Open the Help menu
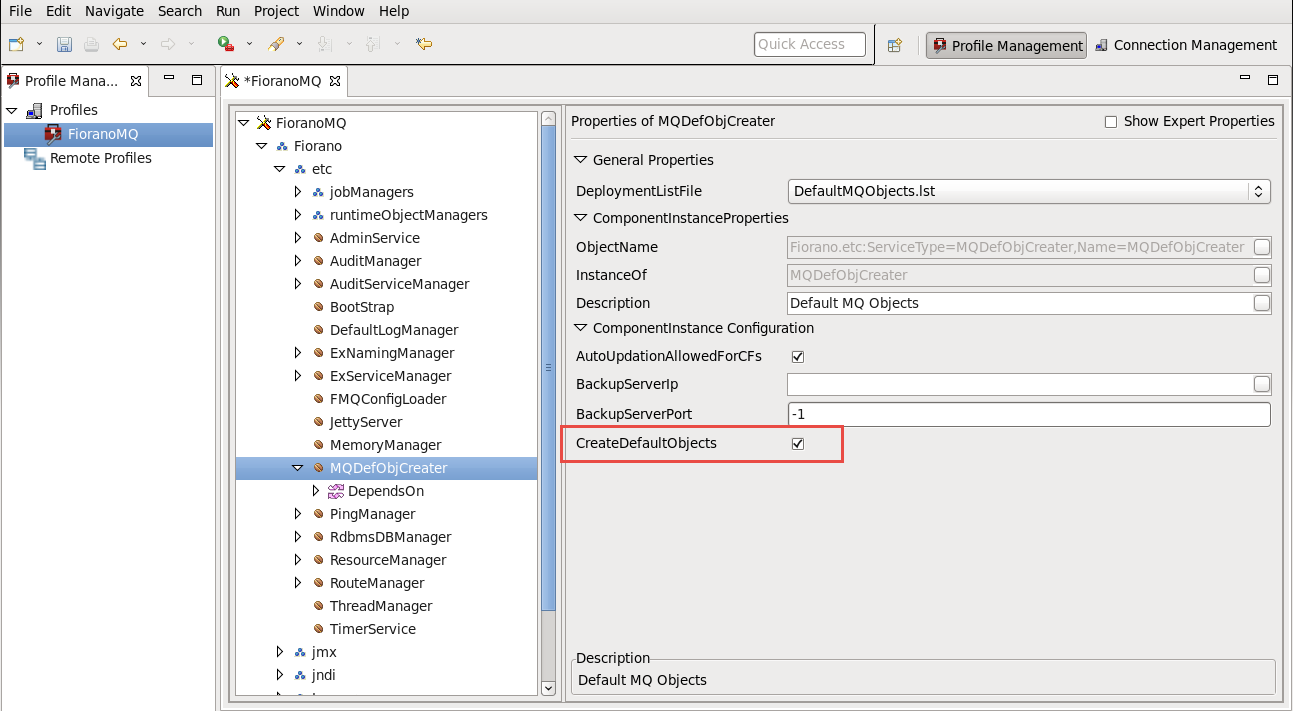The width and height of the screenshot is (1293, 711). (x=394, y=11)
